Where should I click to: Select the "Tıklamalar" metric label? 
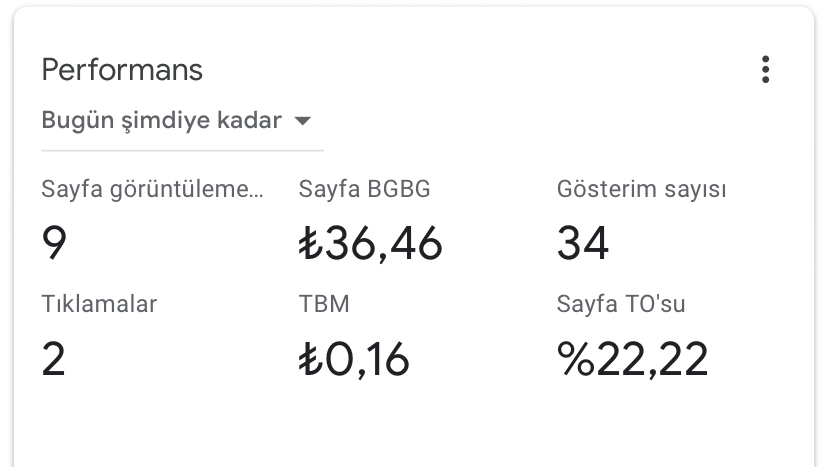point(99,304)
